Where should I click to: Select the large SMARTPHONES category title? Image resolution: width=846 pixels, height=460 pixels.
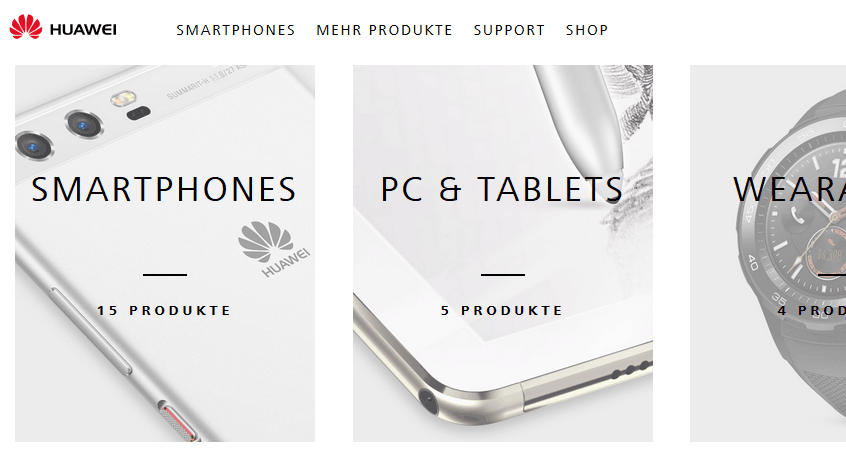[x=164, y=189]
